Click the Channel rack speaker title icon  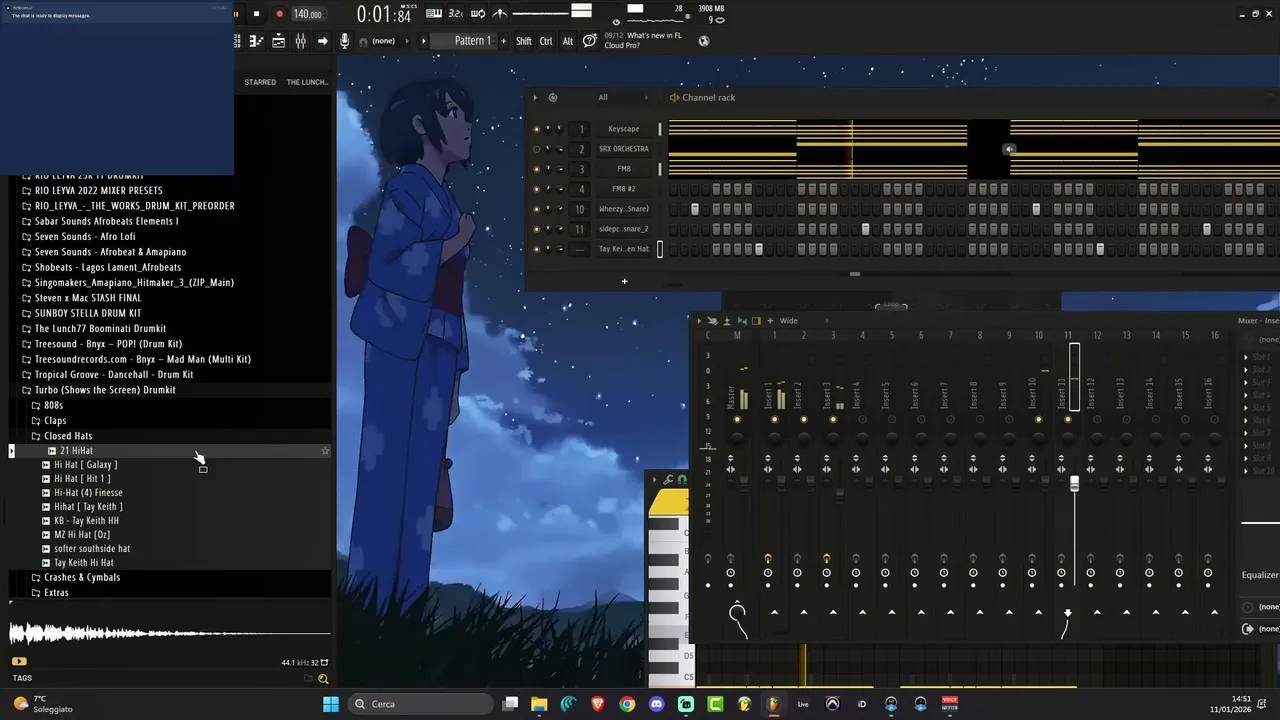coord(675,97)
